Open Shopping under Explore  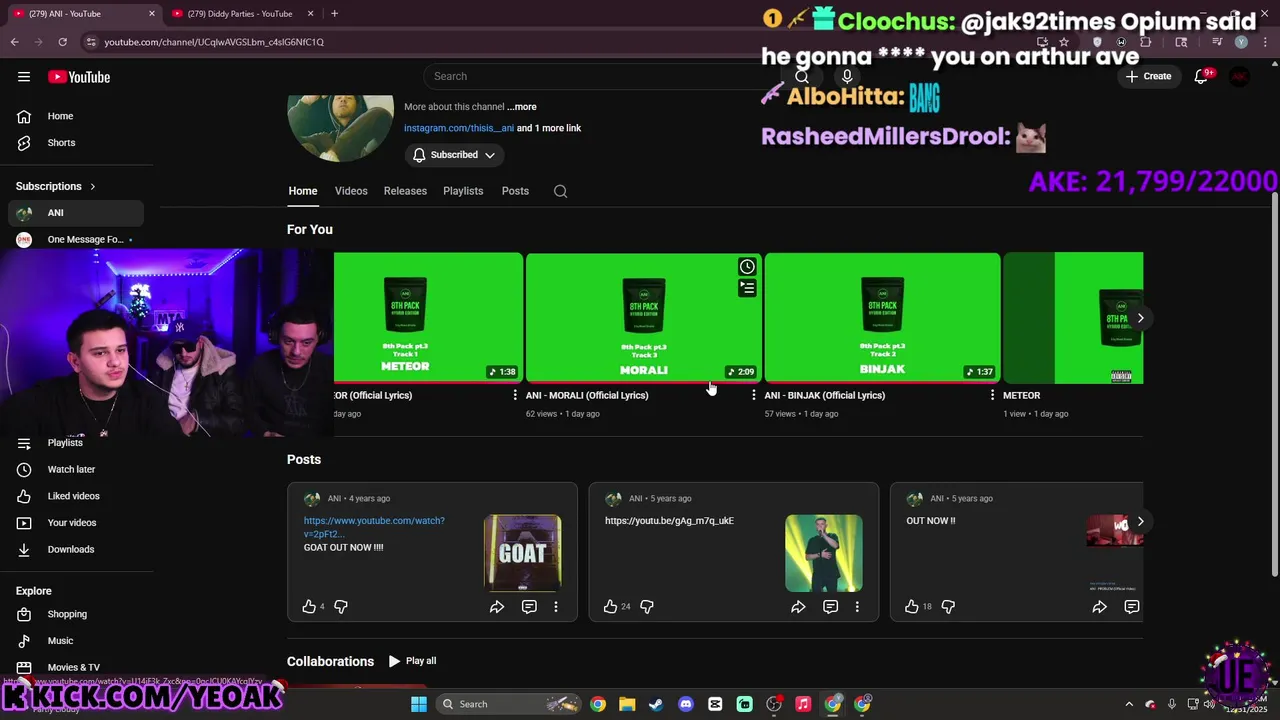[76, 614]
